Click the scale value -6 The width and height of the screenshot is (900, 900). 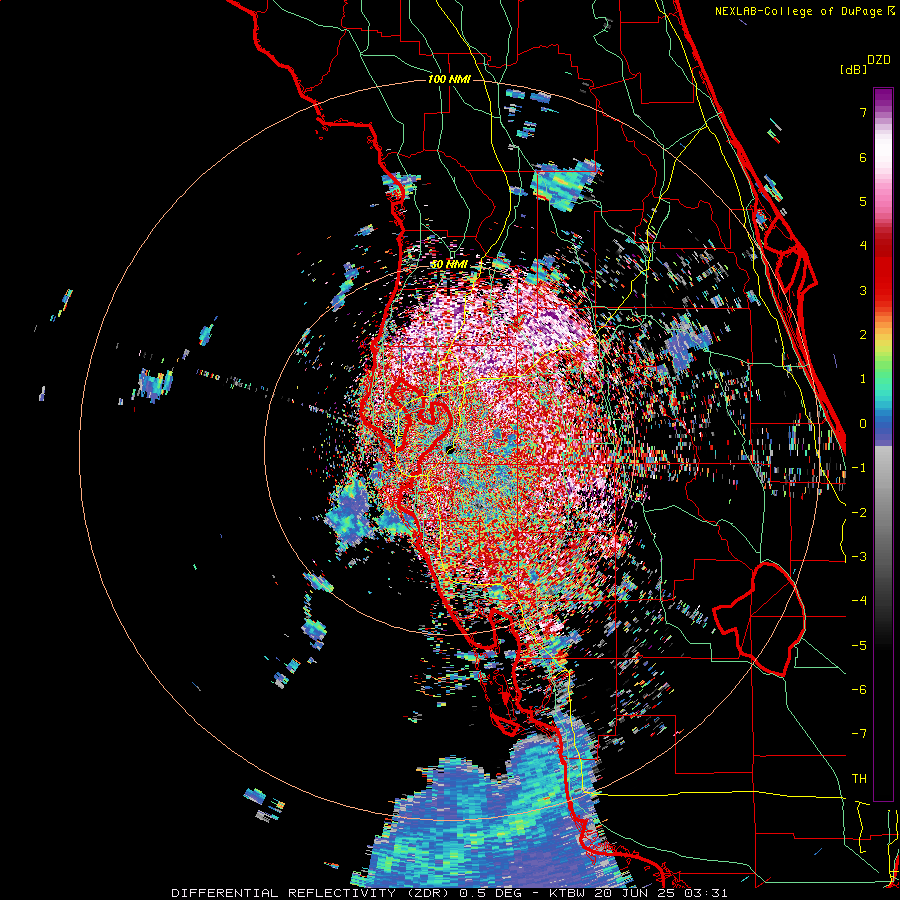859,690
